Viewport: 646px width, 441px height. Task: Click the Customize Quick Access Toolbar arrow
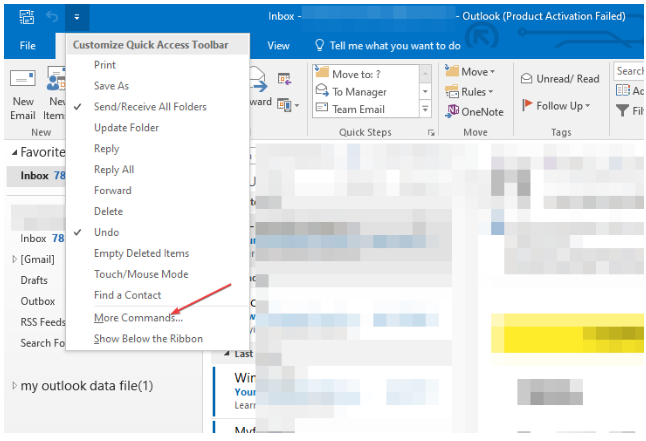77,17
